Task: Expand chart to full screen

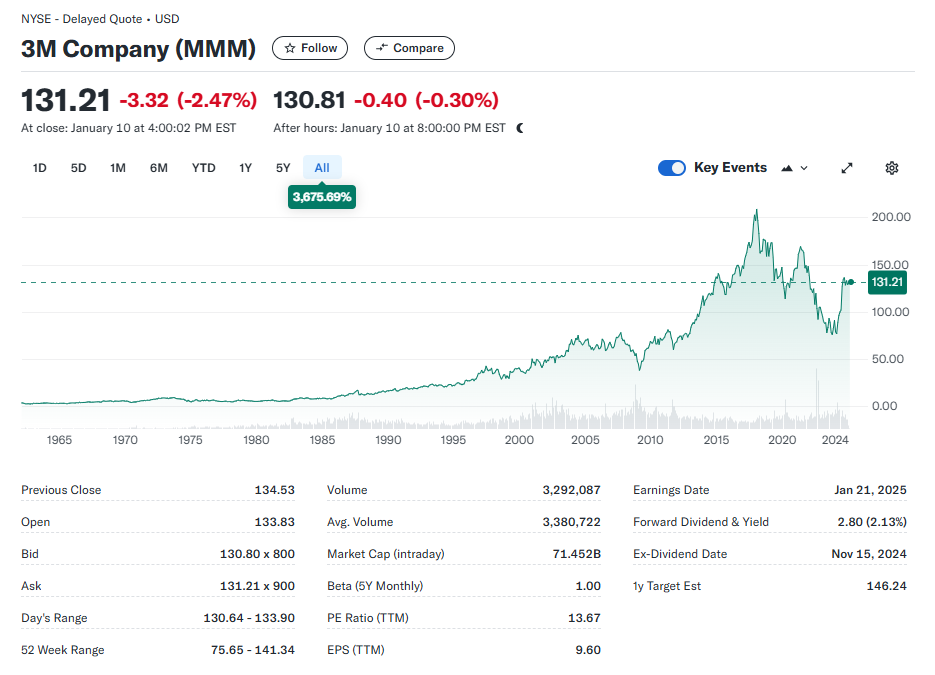Action: pos(847,168)
